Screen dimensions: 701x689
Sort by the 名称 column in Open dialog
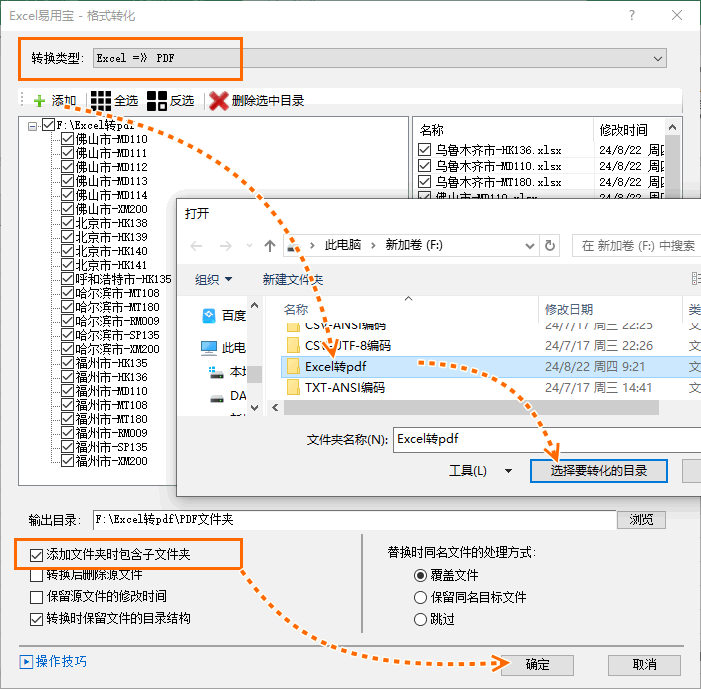296,309
